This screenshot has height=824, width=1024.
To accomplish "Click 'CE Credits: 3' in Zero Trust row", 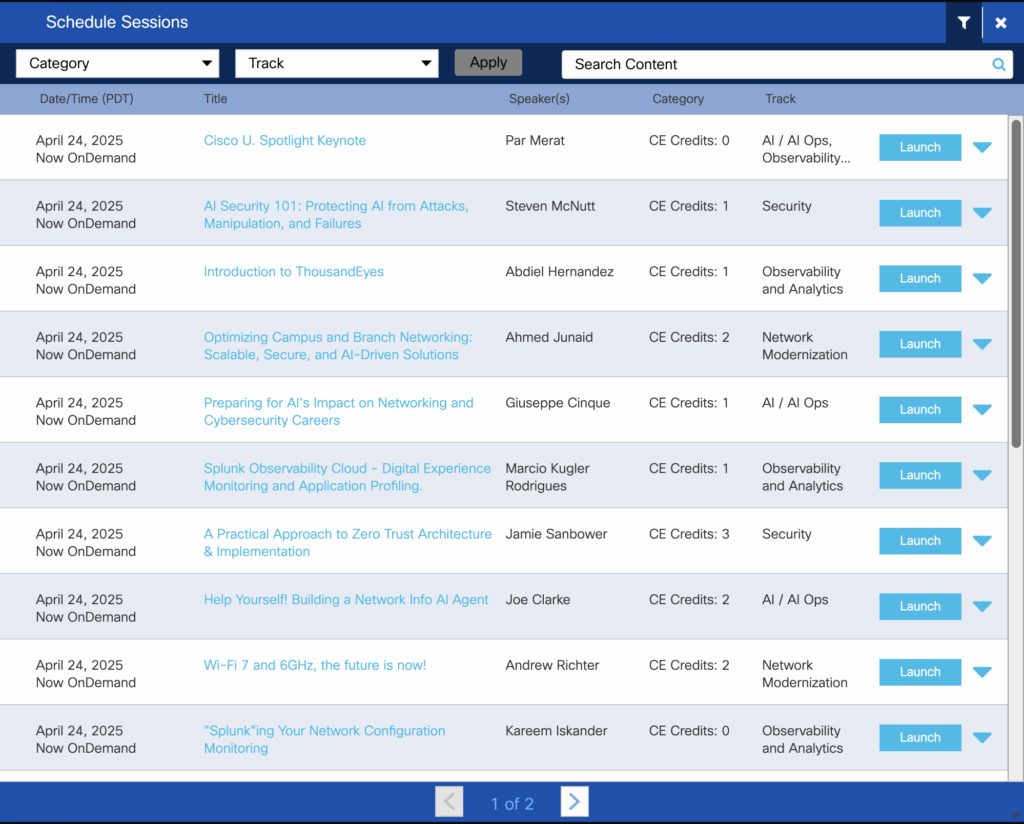I will [x=689, y=534].
